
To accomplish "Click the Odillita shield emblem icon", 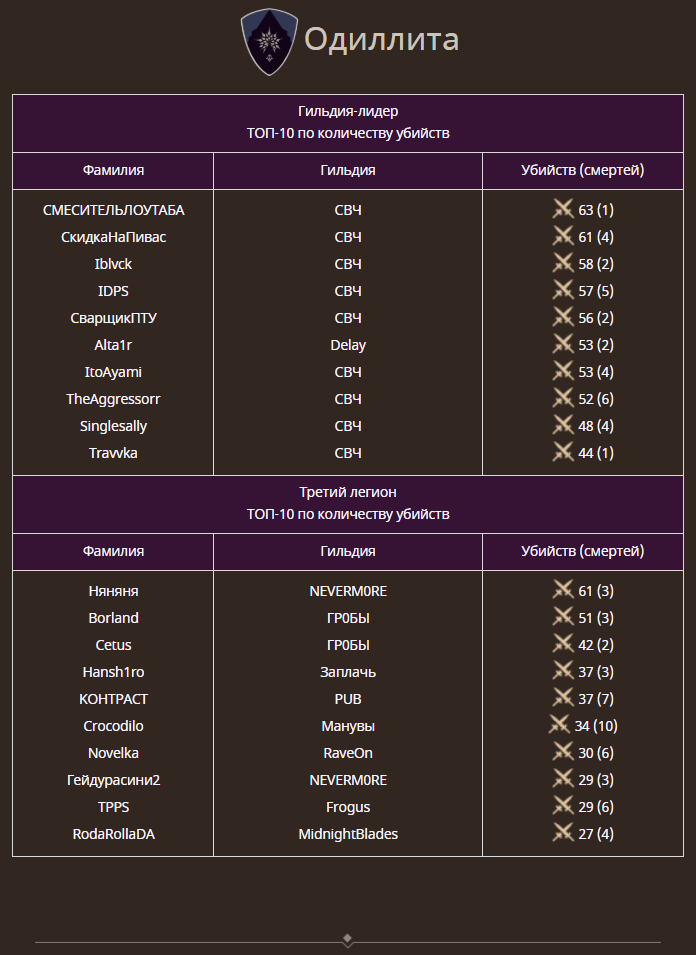I will click(270, 42).
